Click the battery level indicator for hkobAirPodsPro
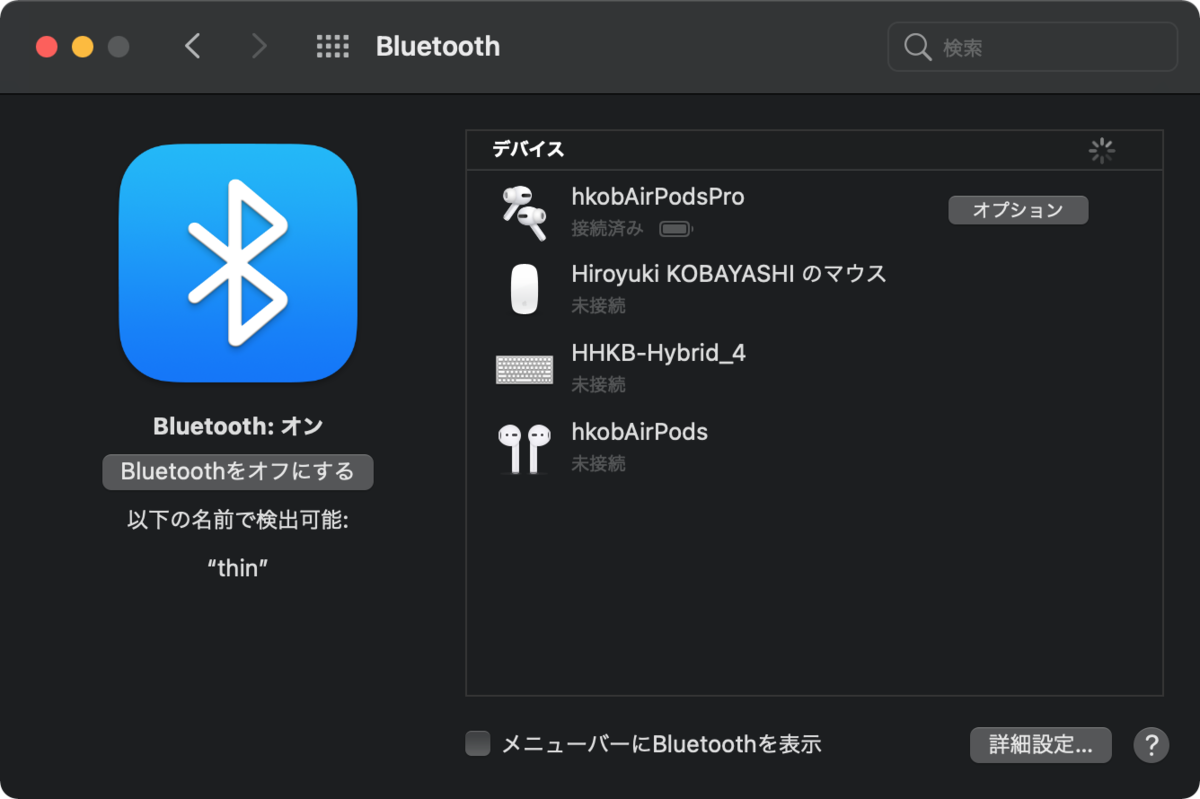The height and width of the screenshot is (799, 1200). (x=676, y=227)
